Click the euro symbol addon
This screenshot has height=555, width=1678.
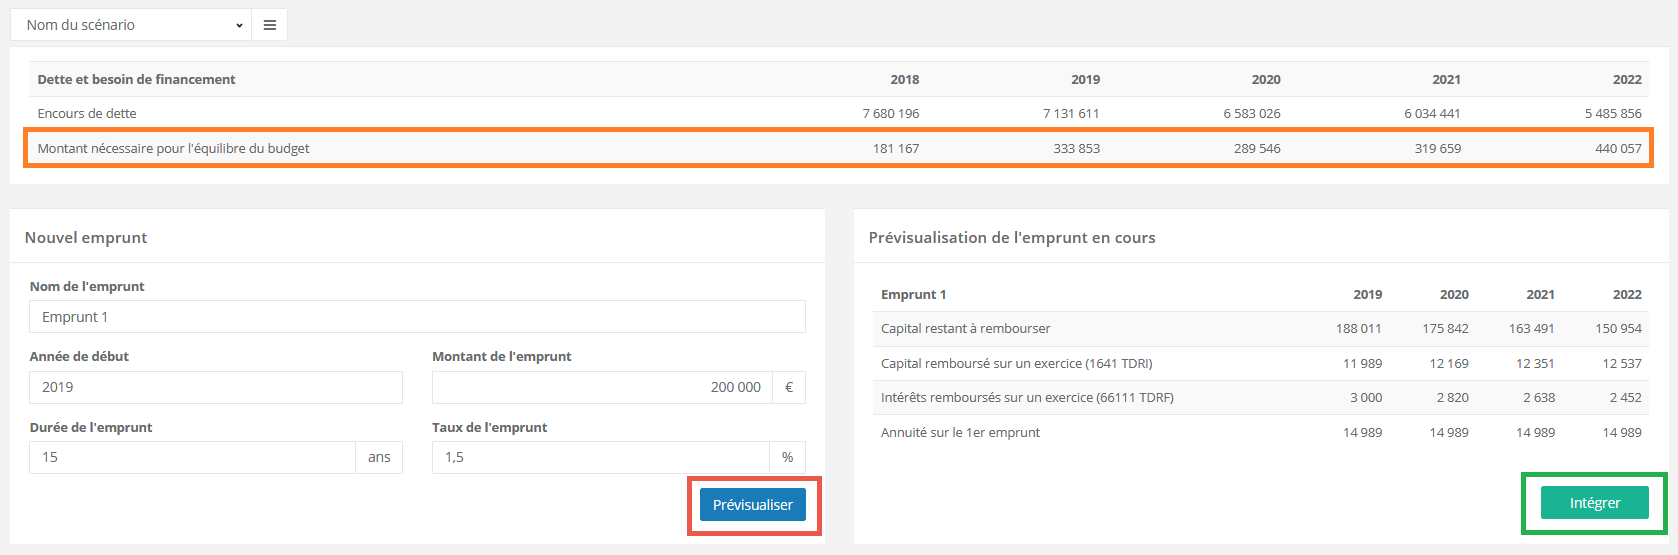tap(789, 387)
